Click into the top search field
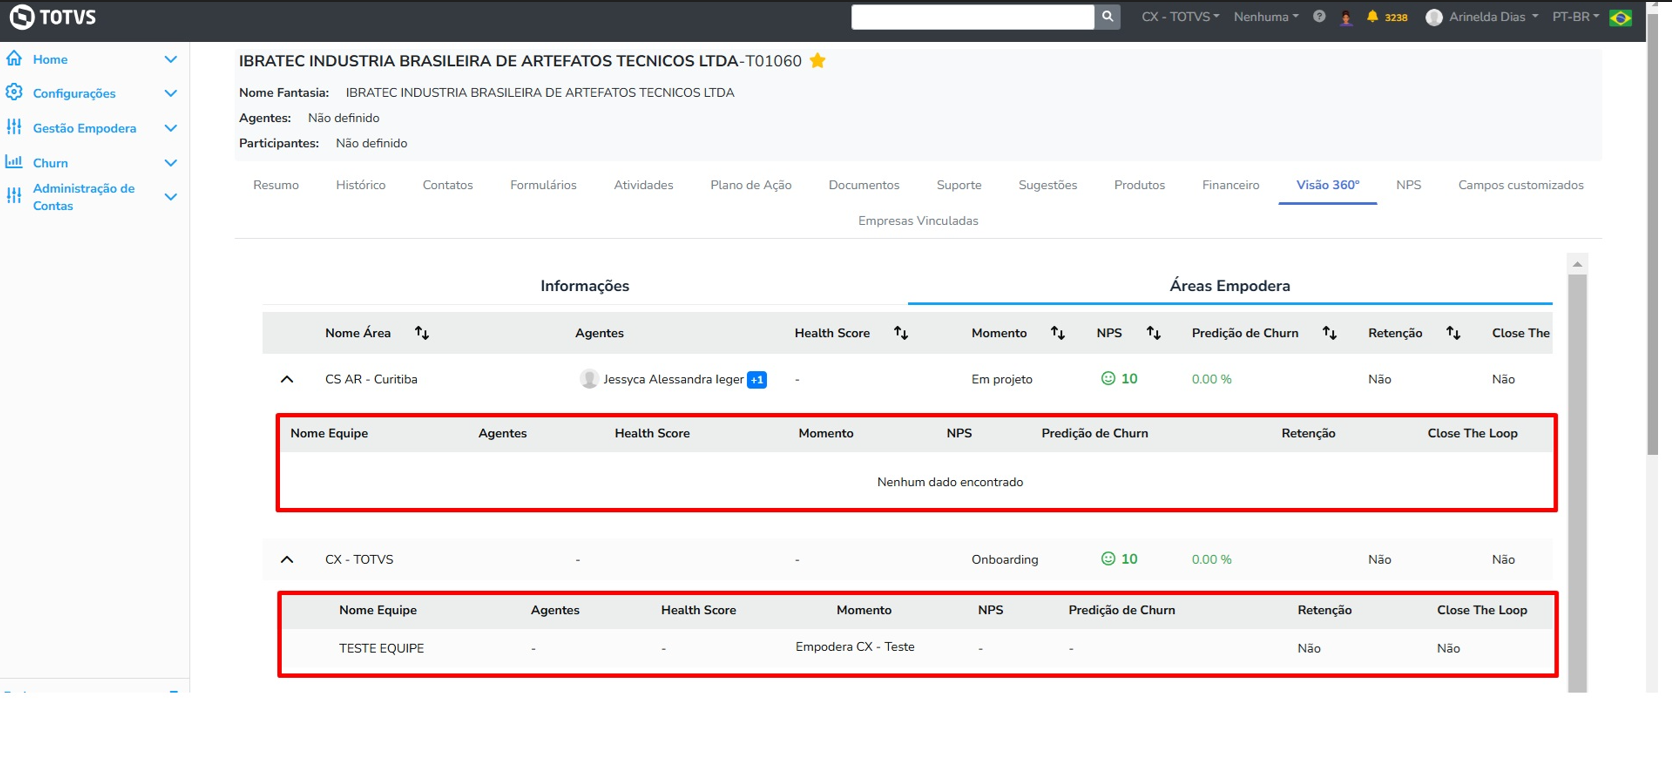The height and width of the screenshot is (758, 1672). pyautogui.click(x=973, y=17)
